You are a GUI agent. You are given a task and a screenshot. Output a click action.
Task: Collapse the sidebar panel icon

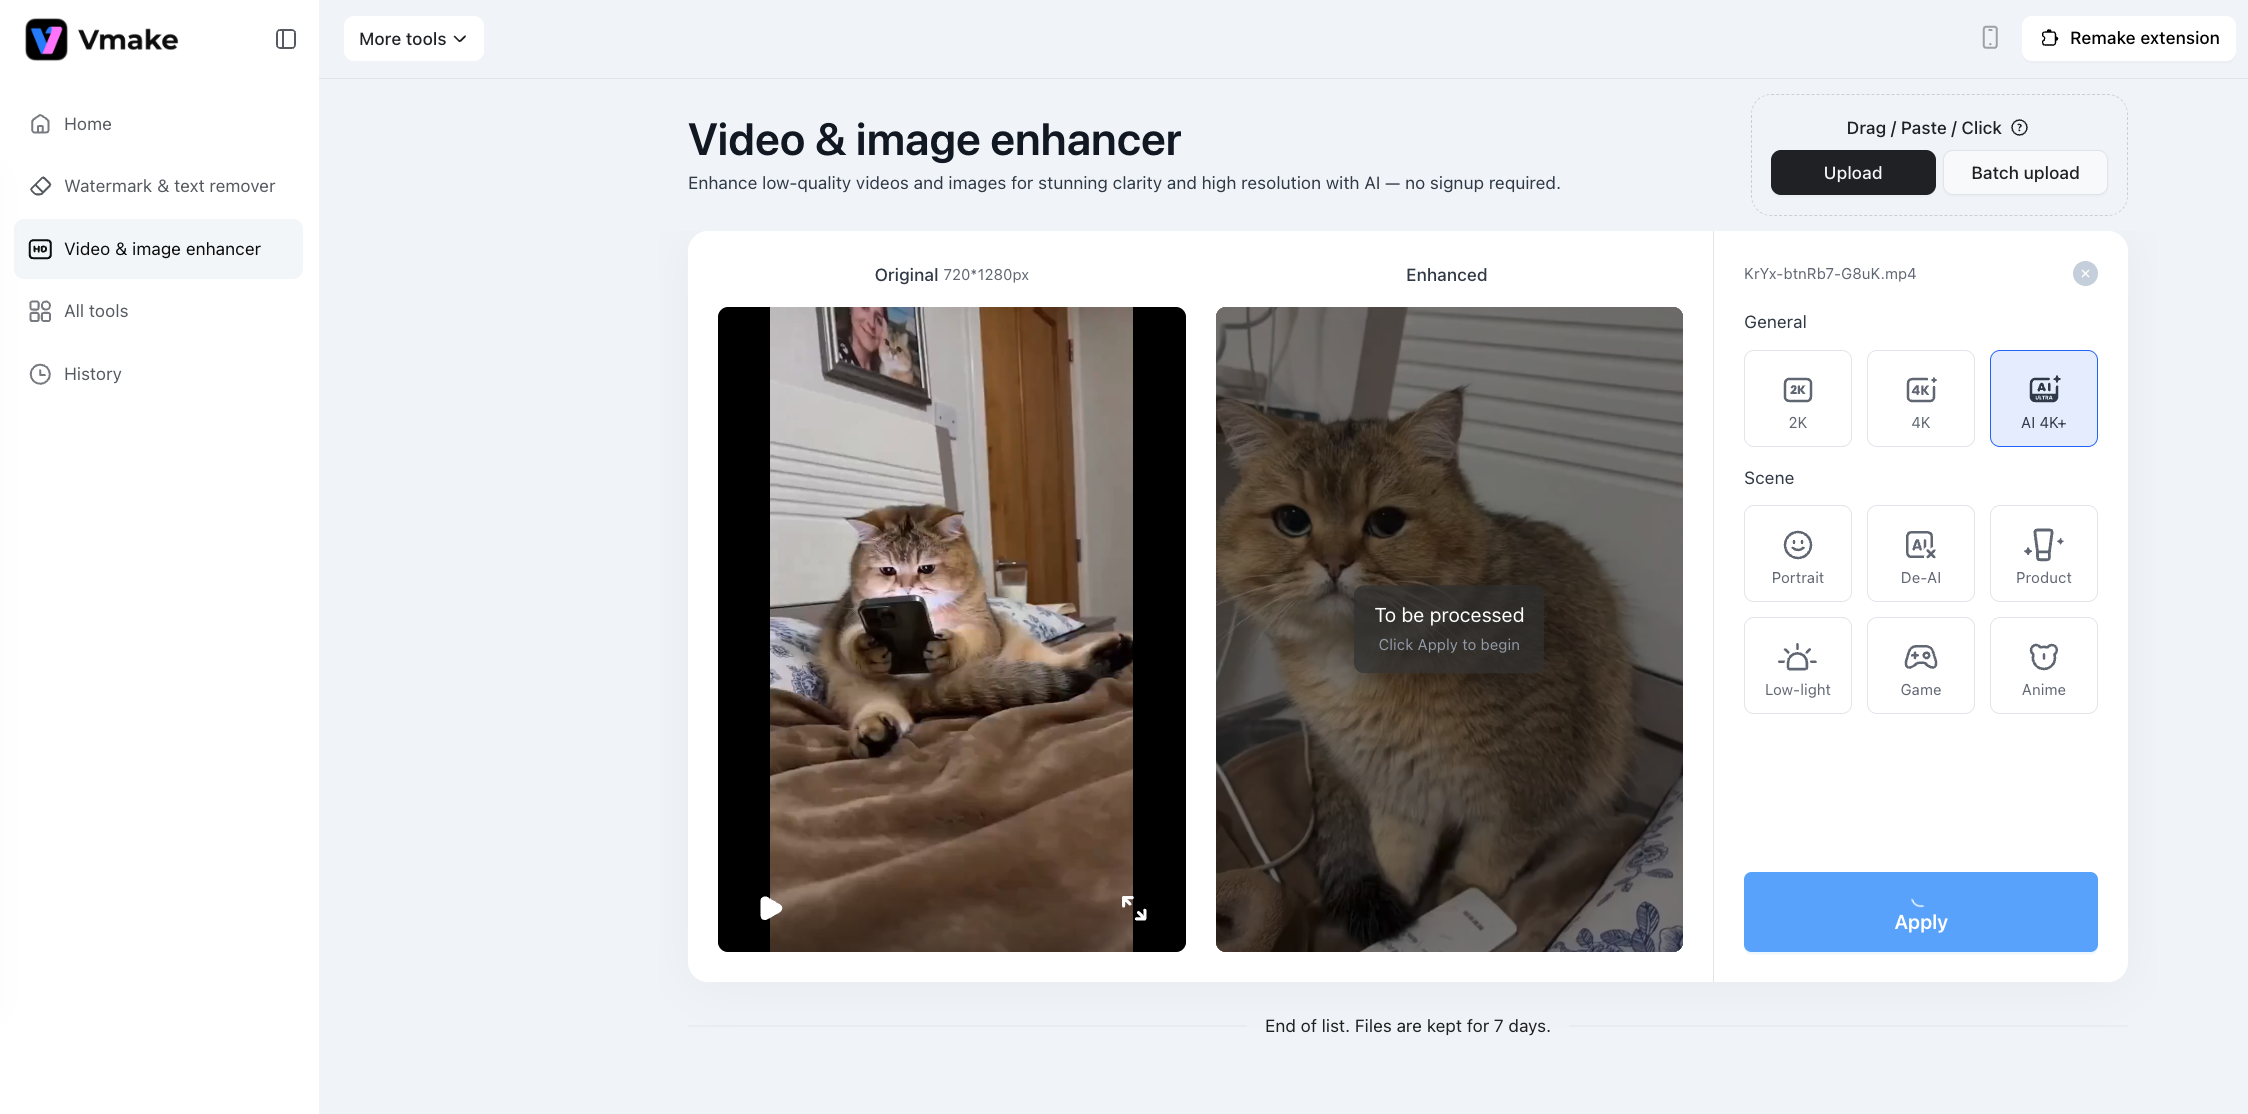point(286,39)
